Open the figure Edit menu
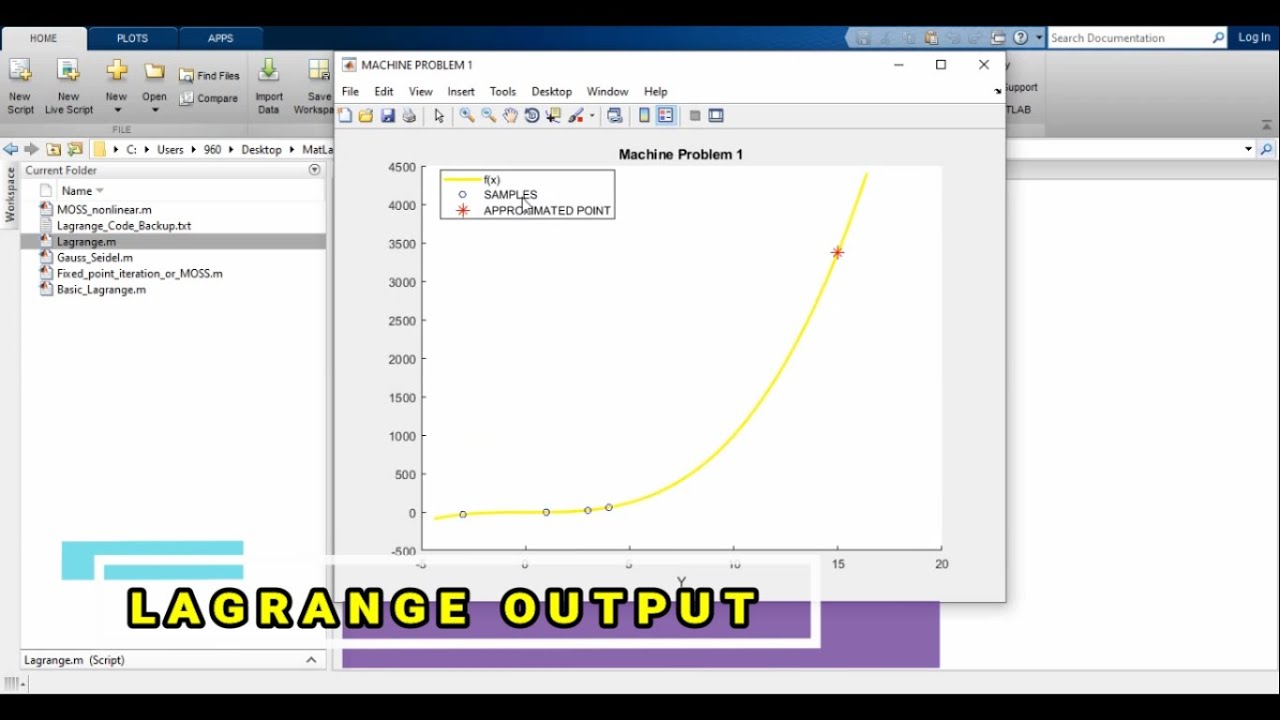 [x=384, y=91]
